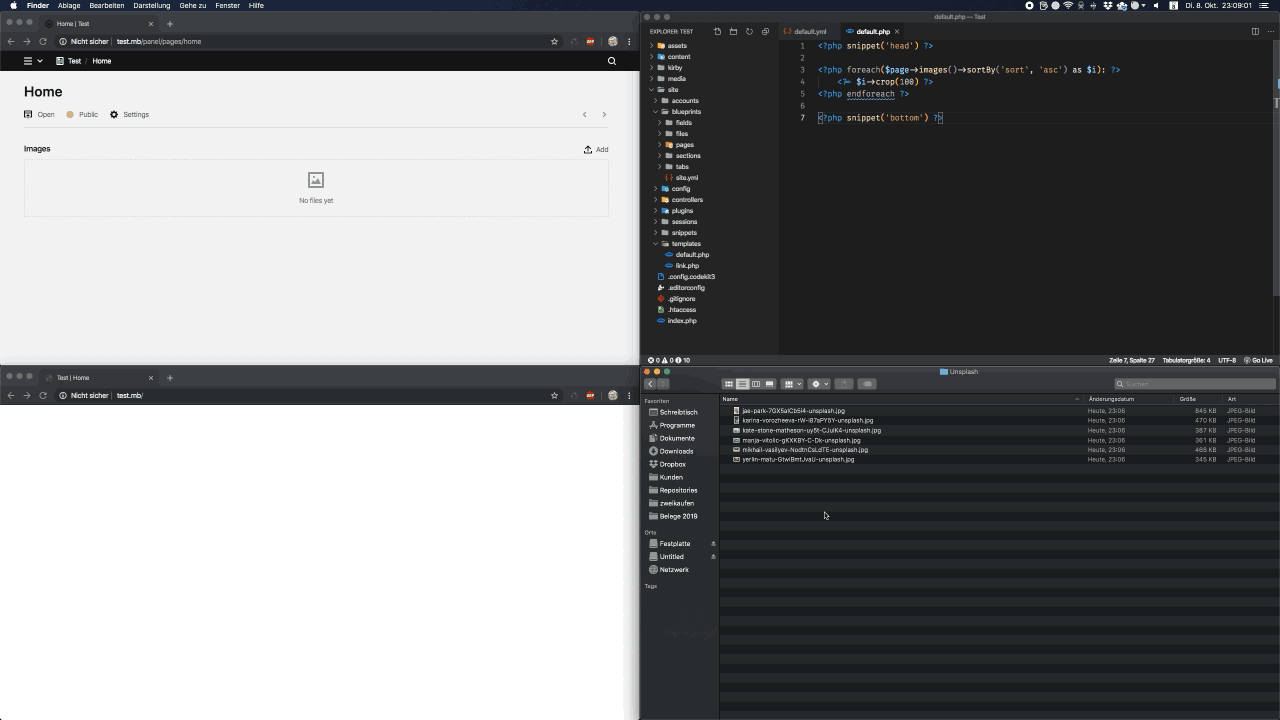
Task: Click the New Folder icon in VS Code explorer
Action: tap(733, 31)
